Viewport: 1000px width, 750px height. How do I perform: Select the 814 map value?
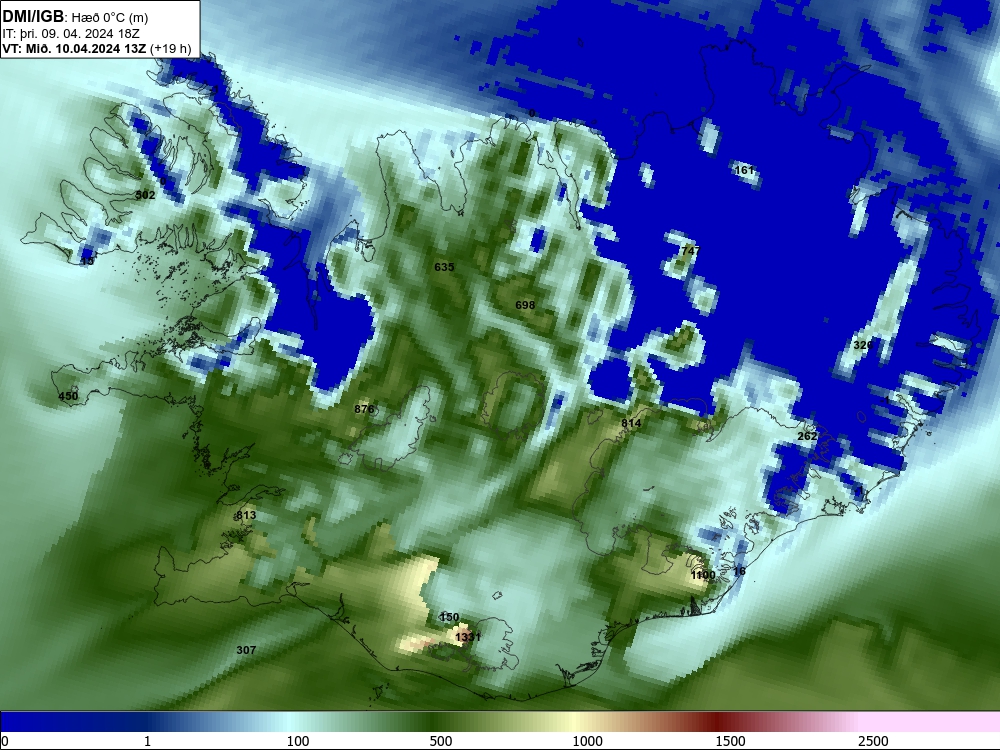pos(631,423)
